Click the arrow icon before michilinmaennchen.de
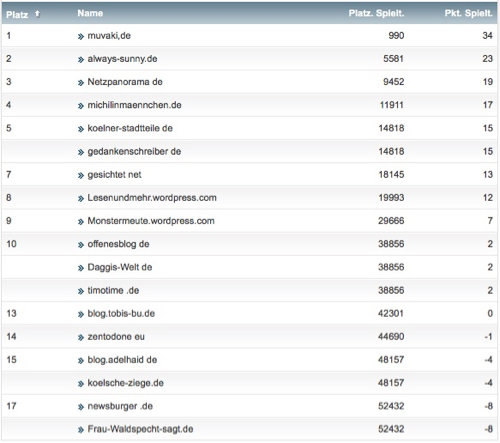The height and width of the screenshot is (443, 500). pyautogui.click(x=81, y=106)
